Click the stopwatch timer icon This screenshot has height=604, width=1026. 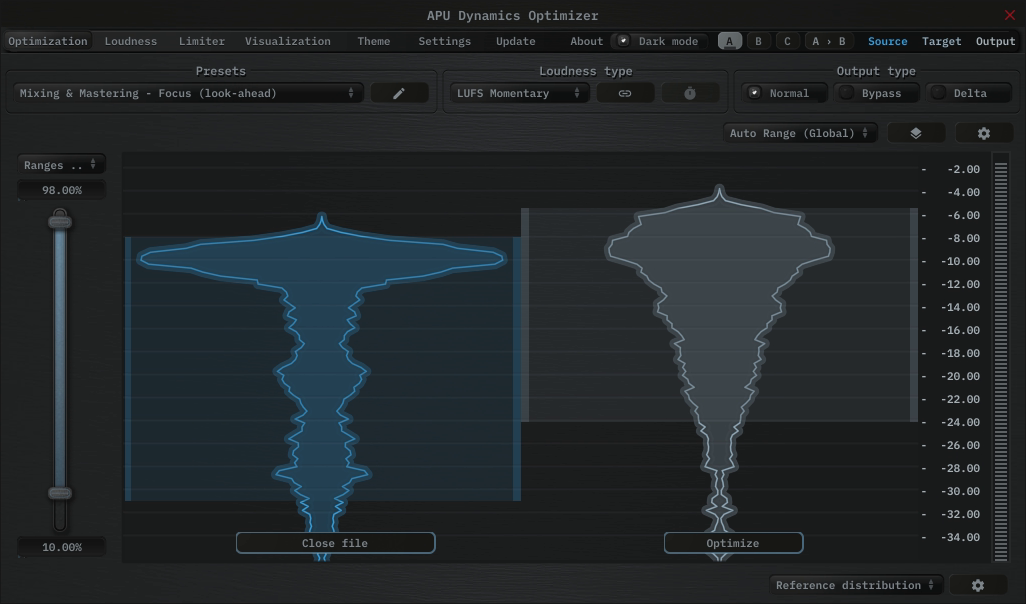[x=690, y=93]
